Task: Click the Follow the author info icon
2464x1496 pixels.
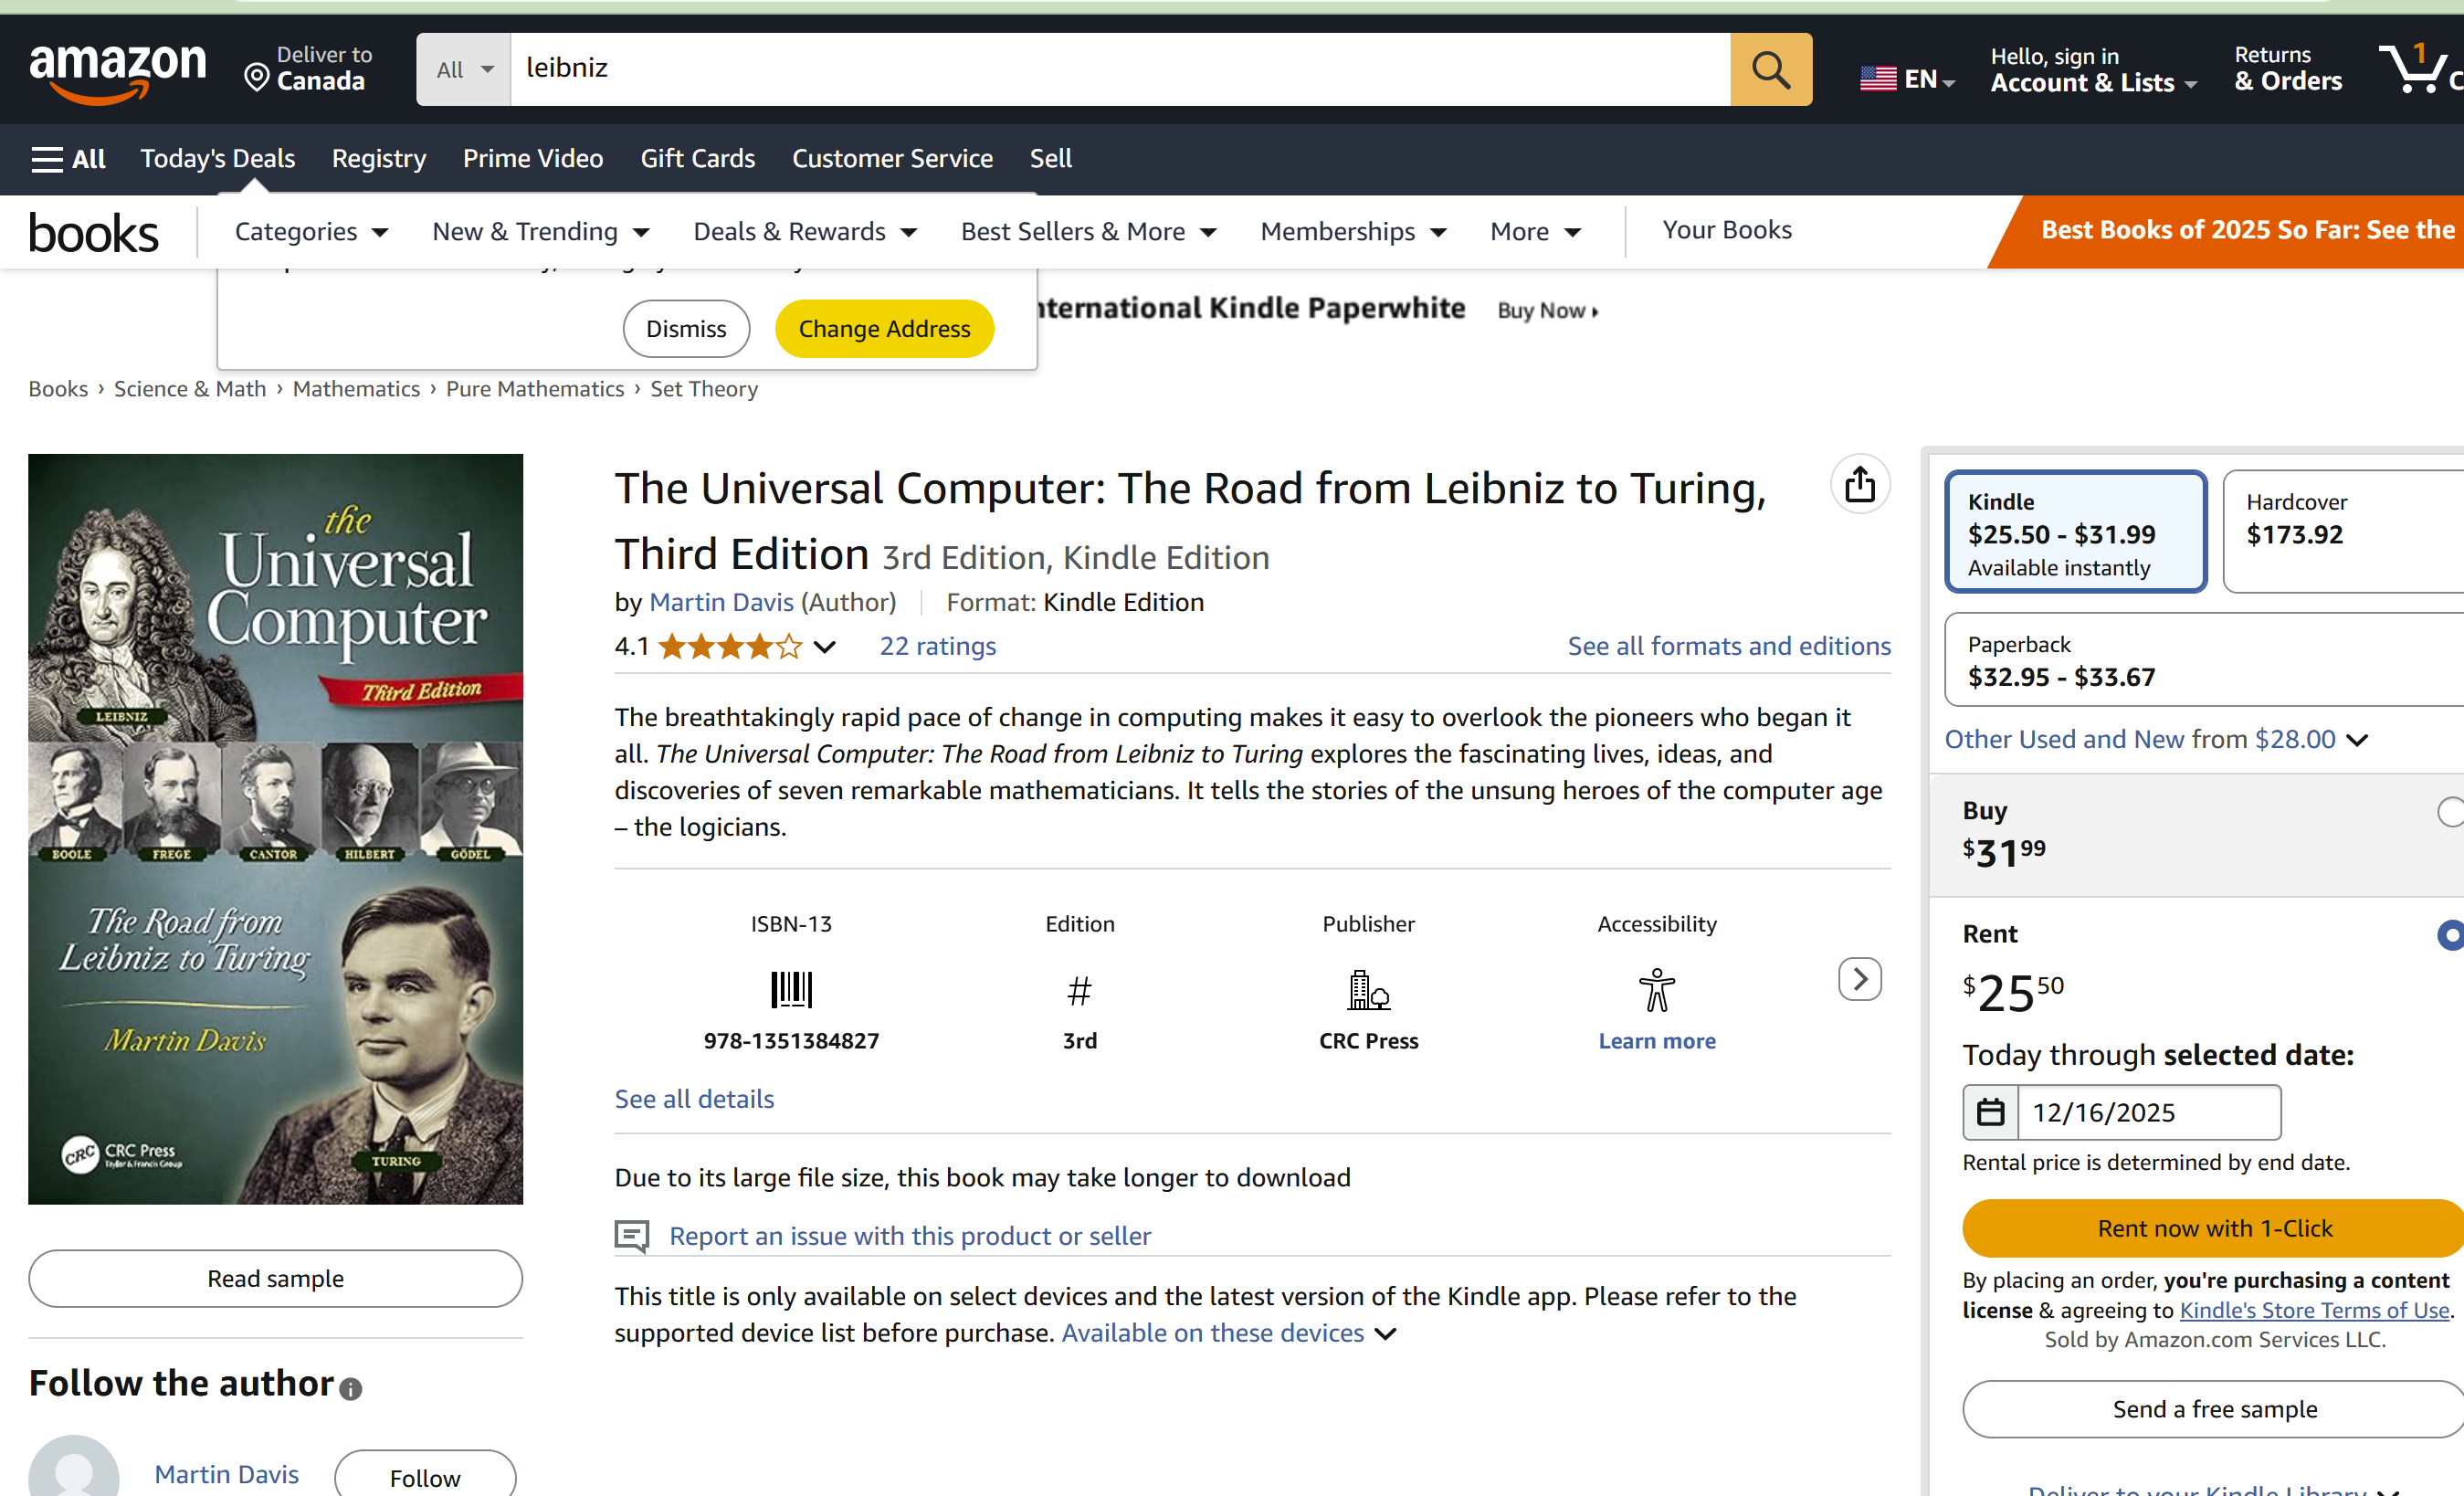Action: coord(350,1388)
